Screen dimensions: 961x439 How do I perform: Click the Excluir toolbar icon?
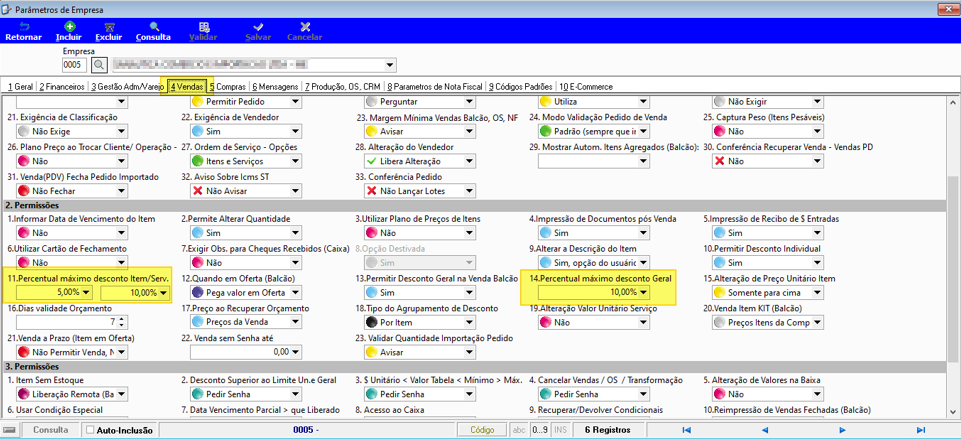(109, 27)
